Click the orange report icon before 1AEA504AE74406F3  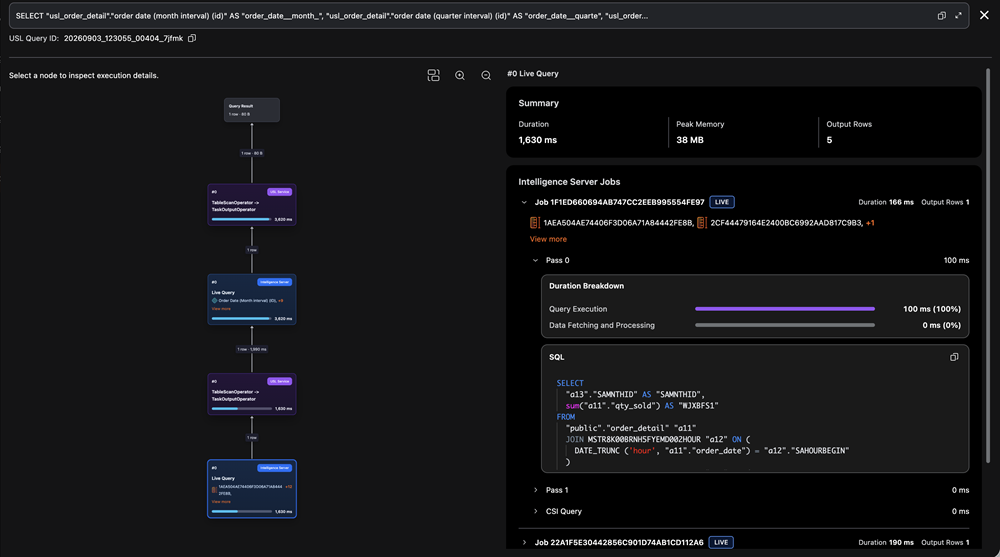(534, 223)
